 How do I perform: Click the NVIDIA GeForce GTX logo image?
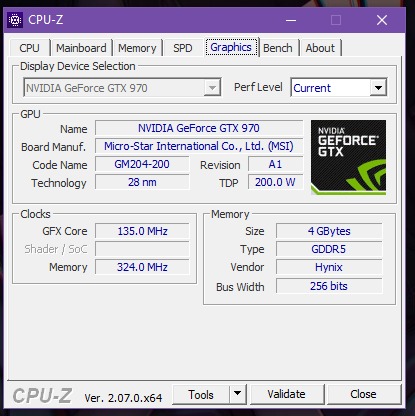(x=348, y=157)
